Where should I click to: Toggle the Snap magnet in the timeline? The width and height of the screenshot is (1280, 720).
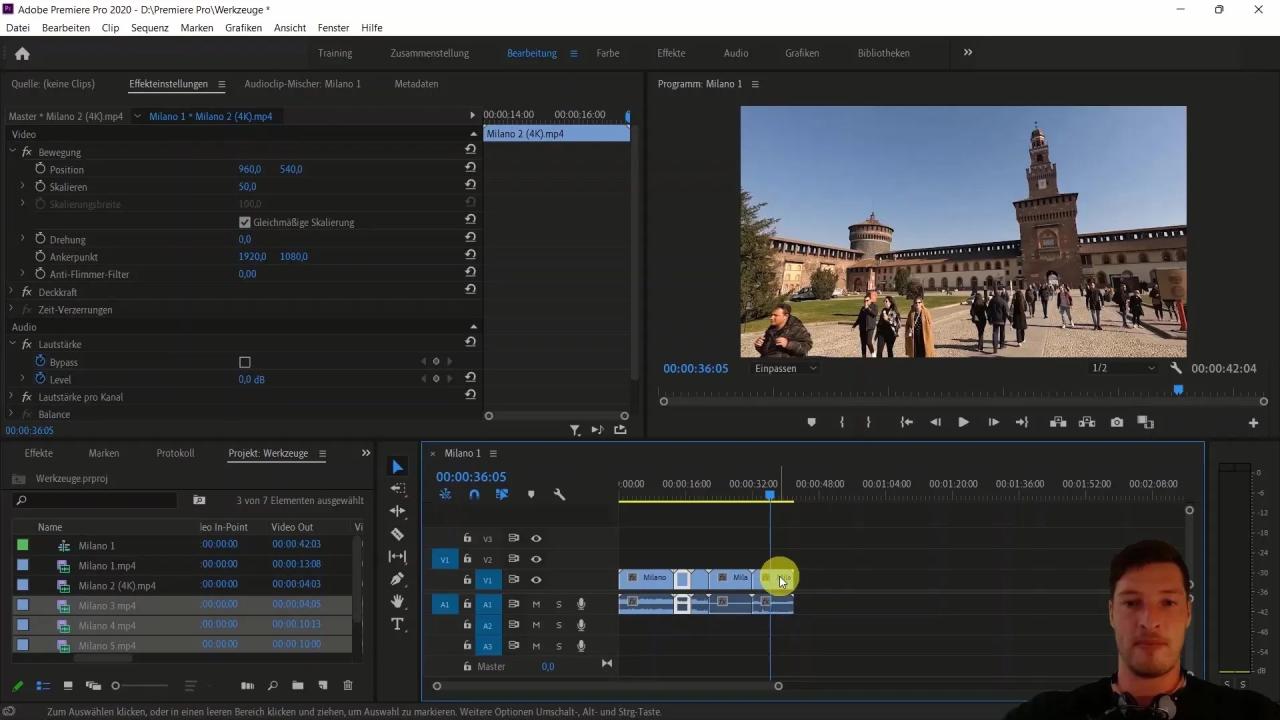[x=474, y=494]
